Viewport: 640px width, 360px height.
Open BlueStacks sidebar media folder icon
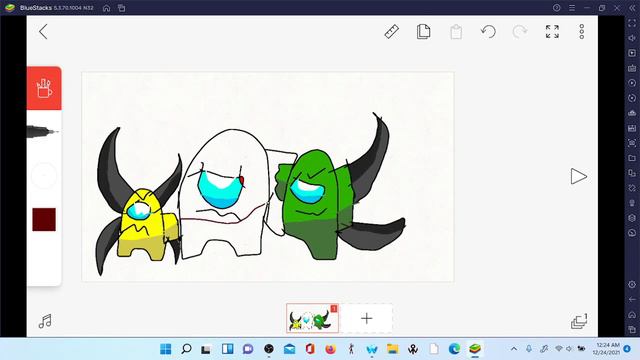pos(632,158)
